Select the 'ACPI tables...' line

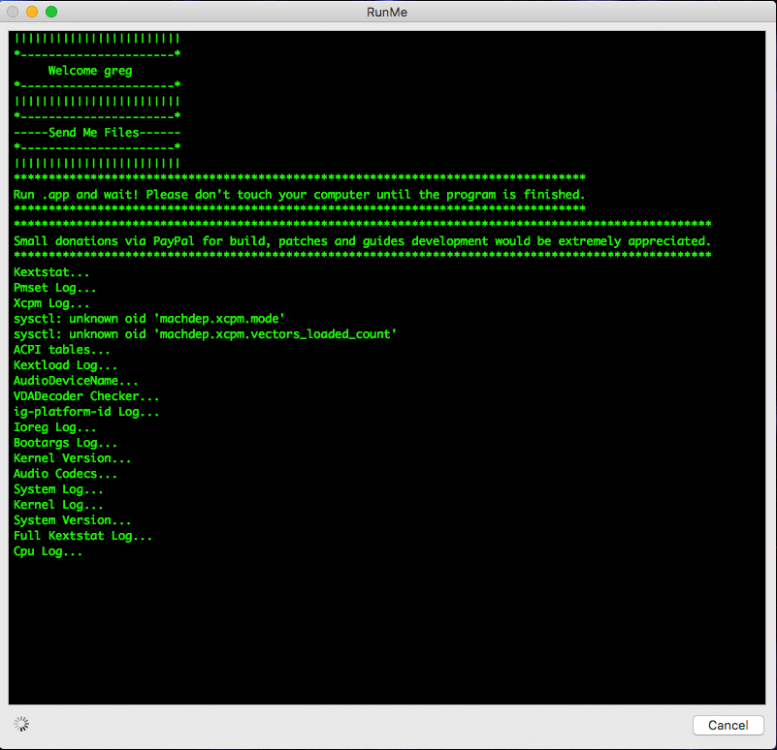(62, 350)
